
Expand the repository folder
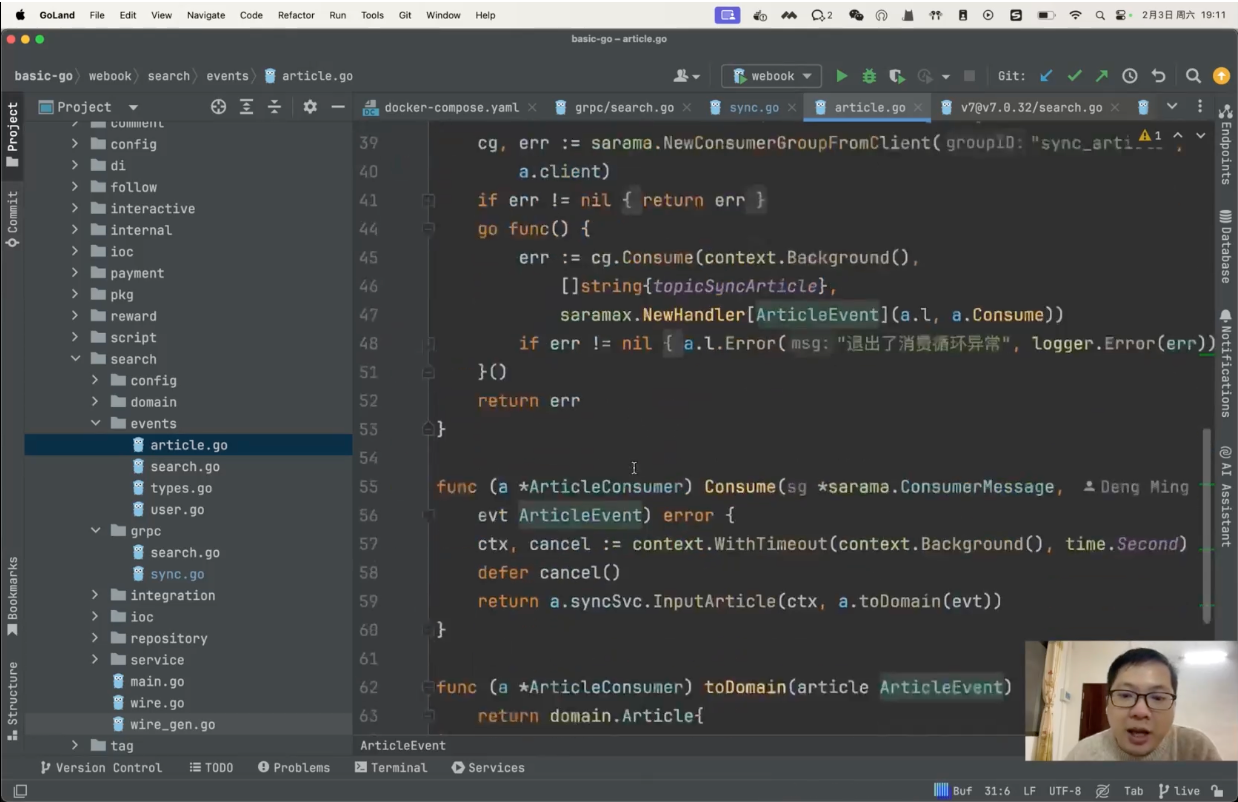pos(96,639)
